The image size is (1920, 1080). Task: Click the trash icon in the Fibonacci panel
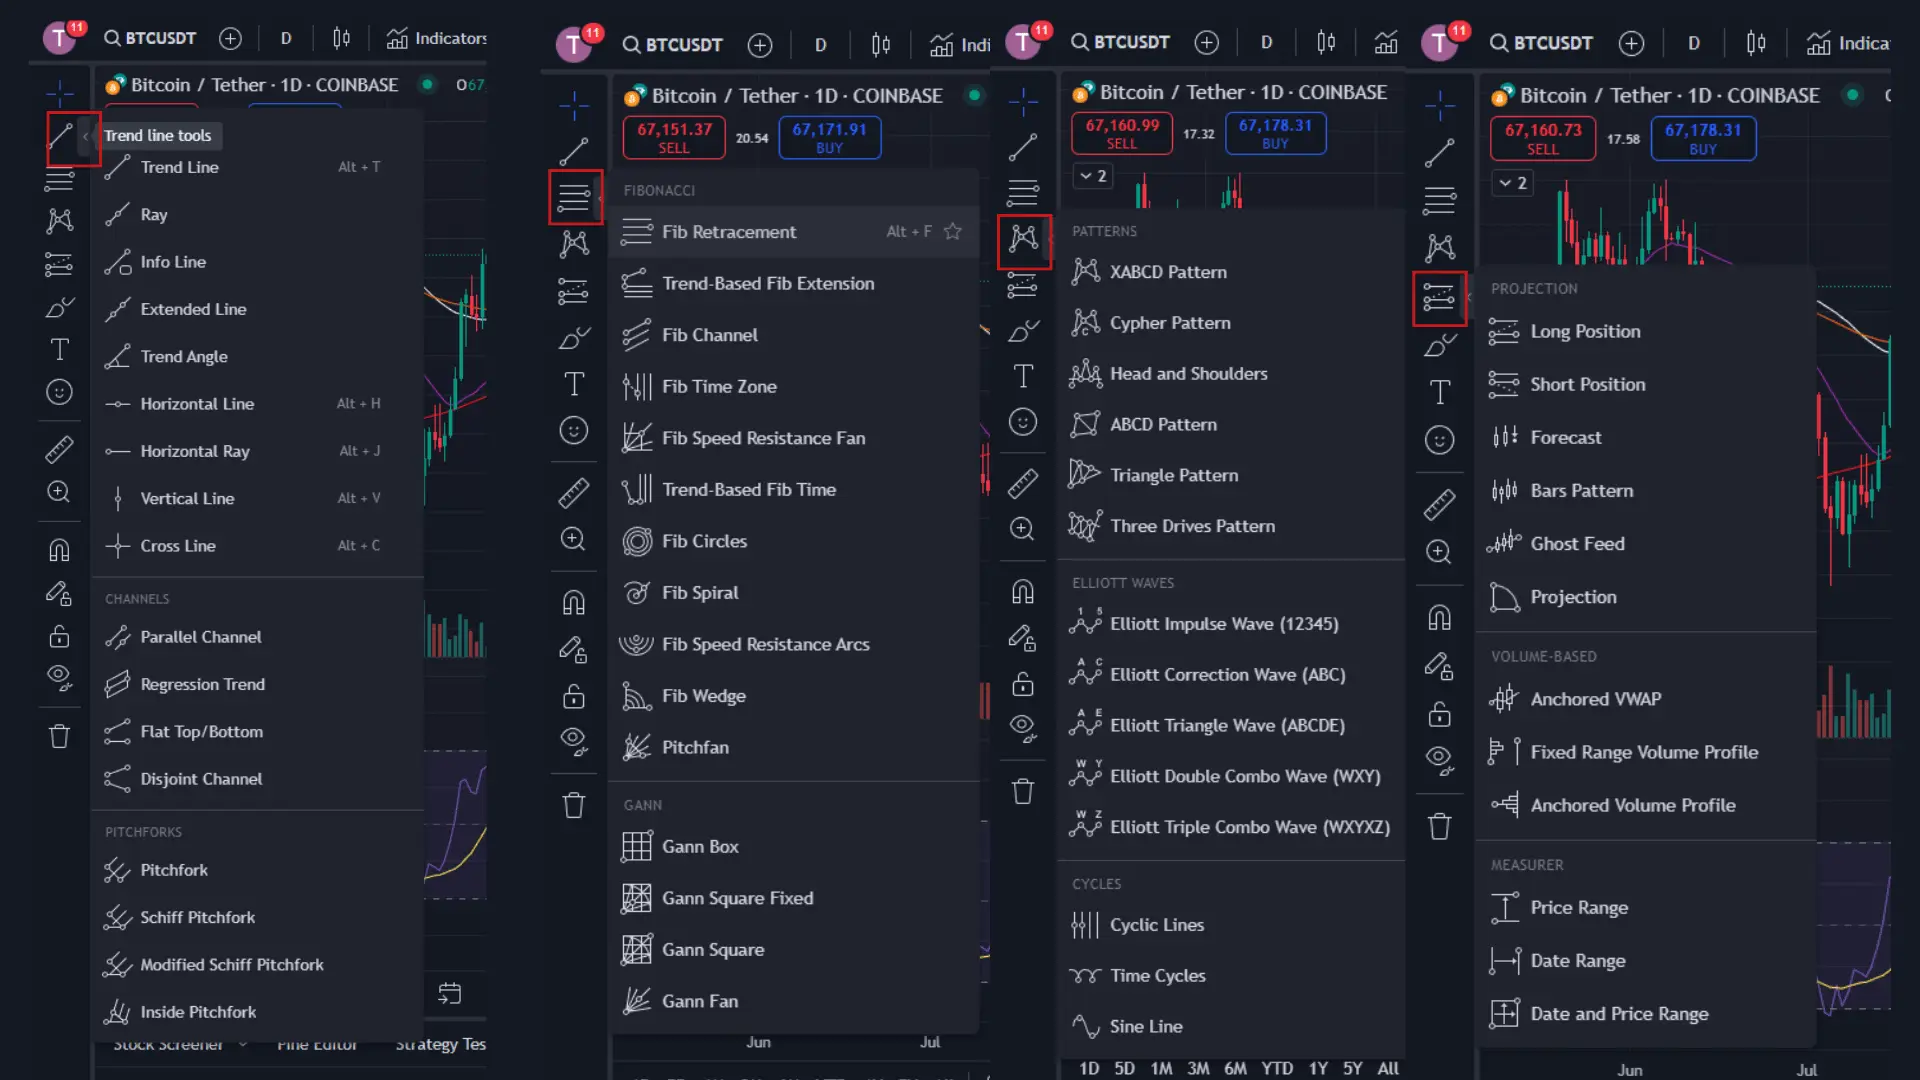tap(574, 805)
